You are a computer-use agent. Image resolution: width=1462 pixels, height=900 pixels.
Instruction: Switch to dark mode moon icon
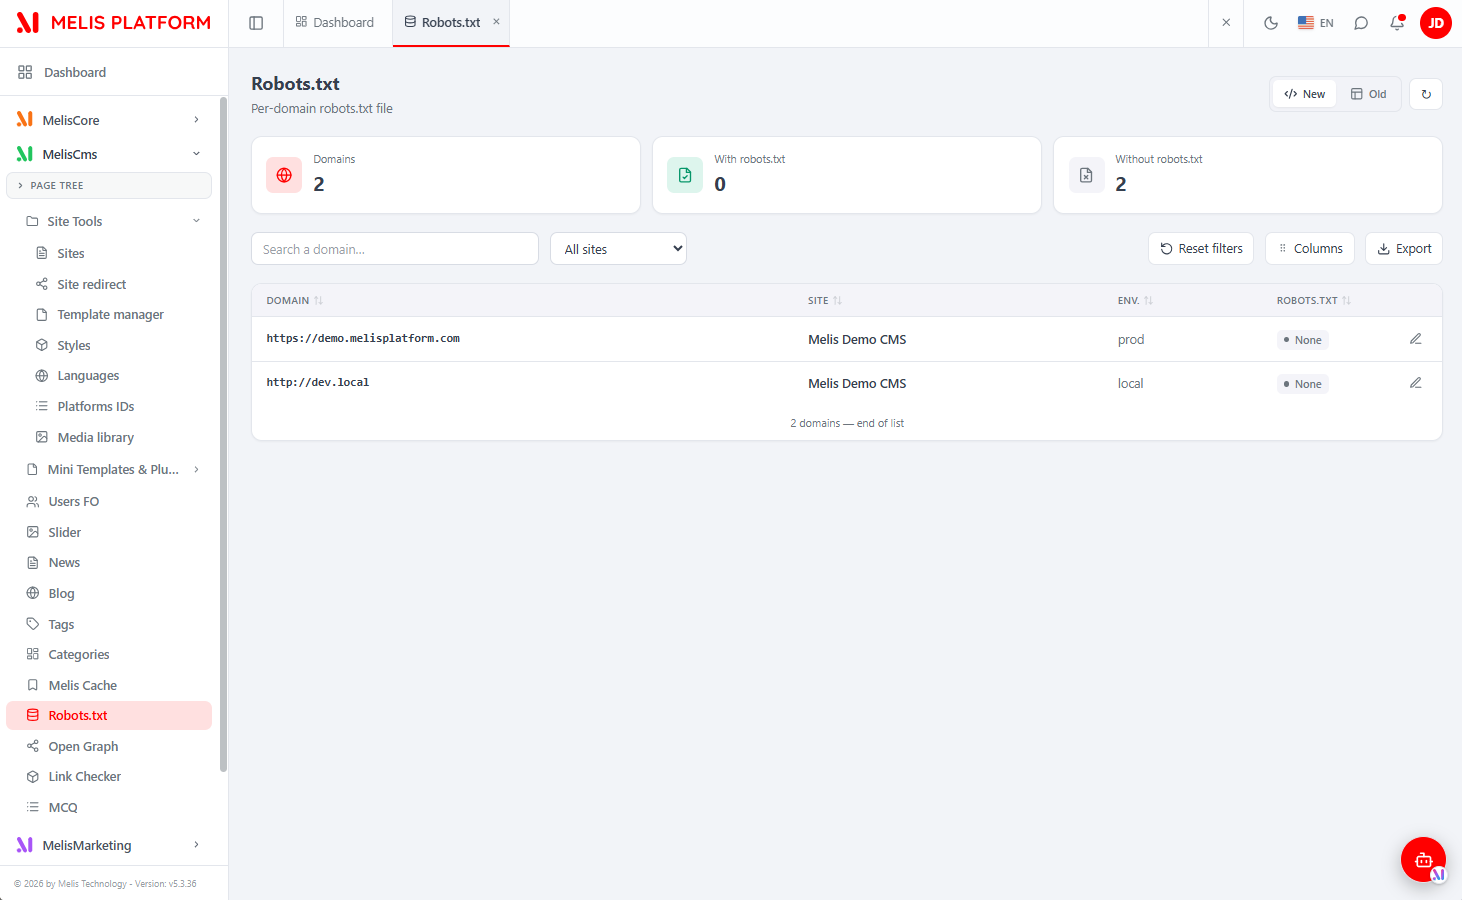[1271, 23]
